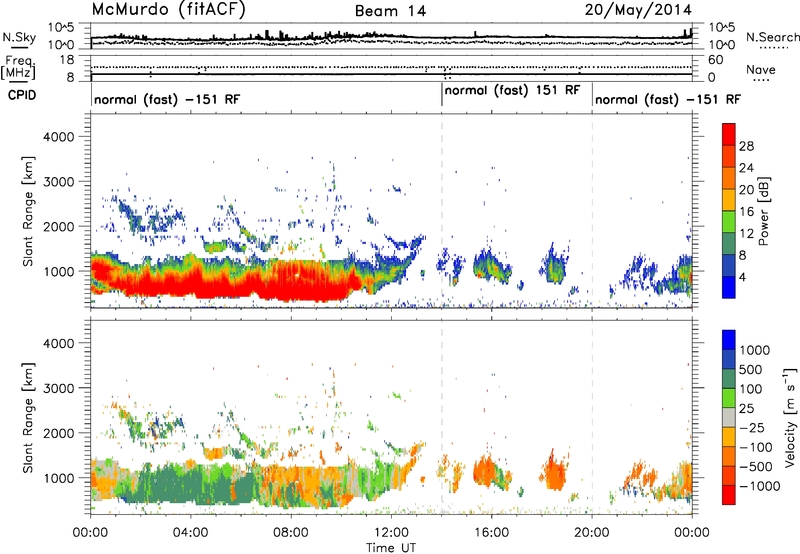Click the "-500" velocity colorbar label

point(756,467)
